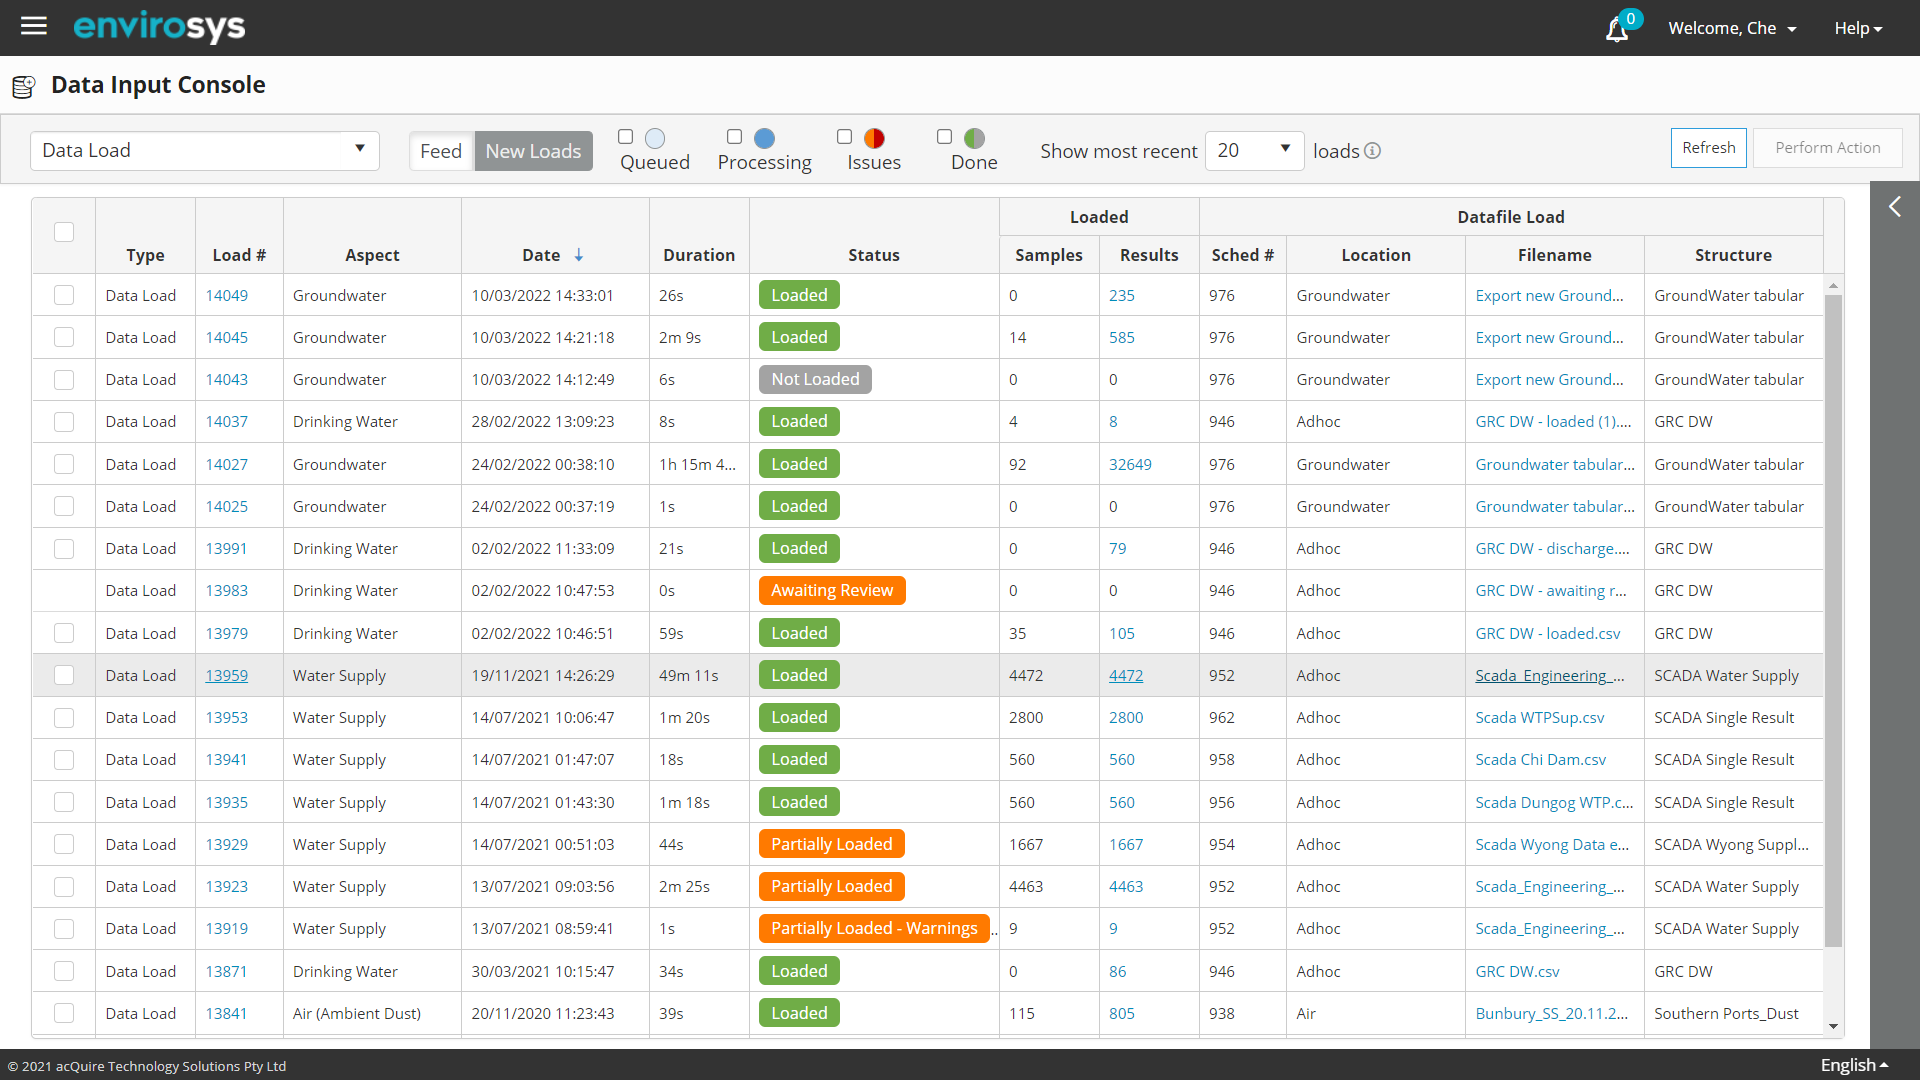
Task: Open the Data Load type dropdown
Action: (205, 151)
